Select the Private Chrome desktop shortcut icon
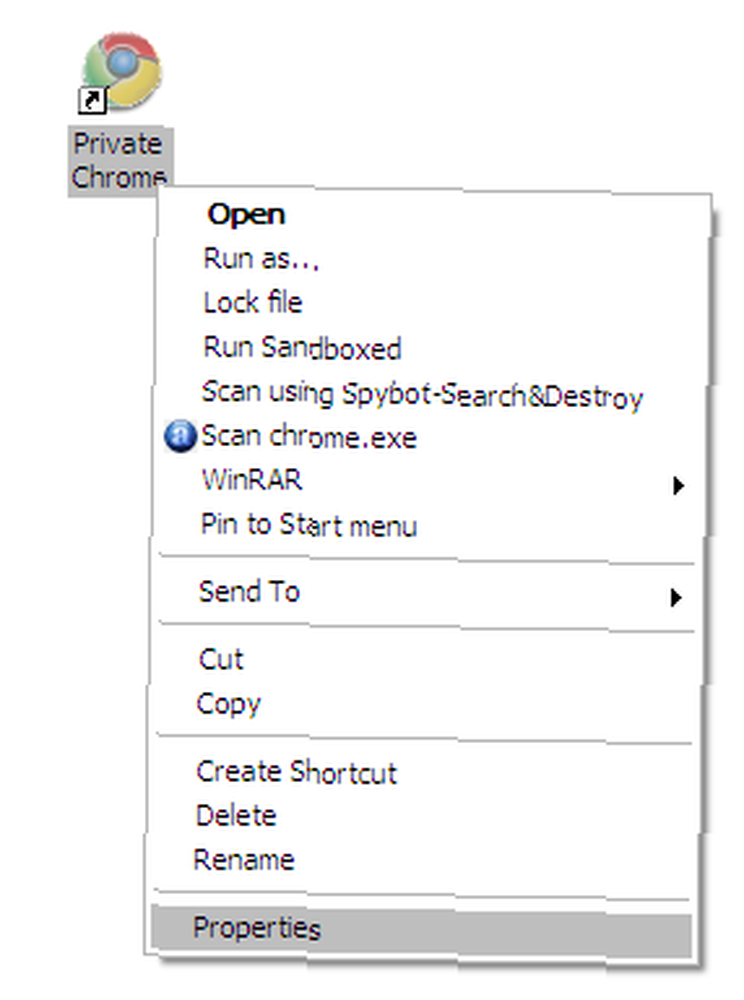 (120, 72)
